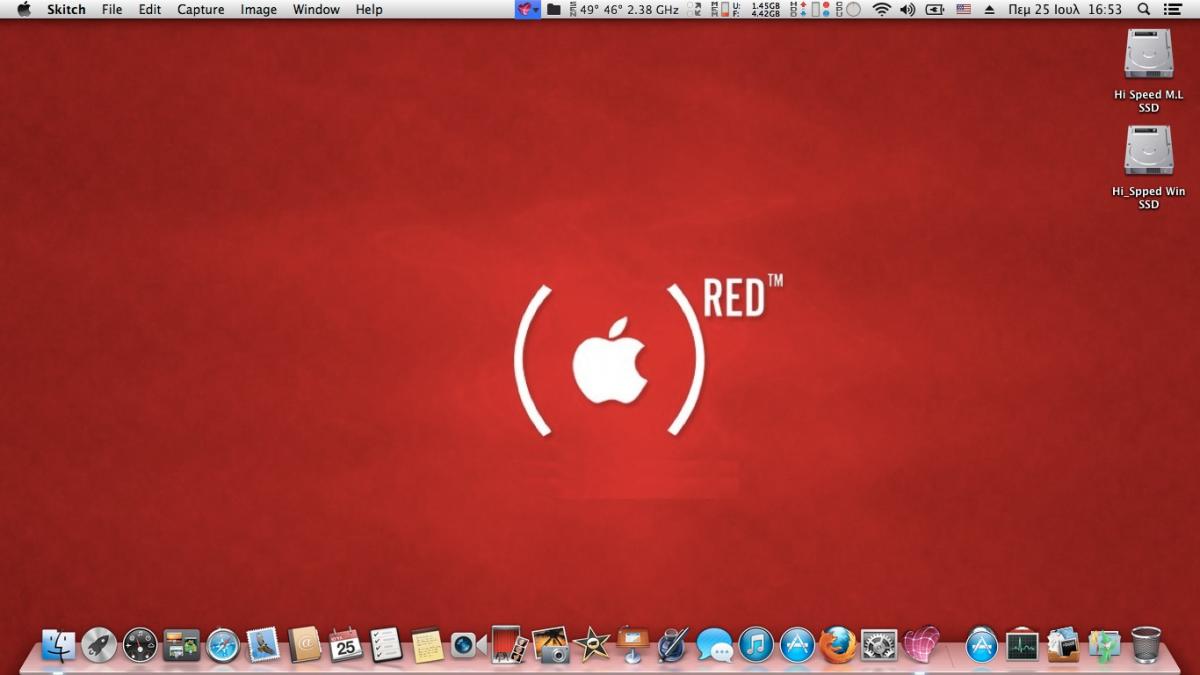
Task: Open Hi_Spped Win SSD drive
Action: point(1149,167)
